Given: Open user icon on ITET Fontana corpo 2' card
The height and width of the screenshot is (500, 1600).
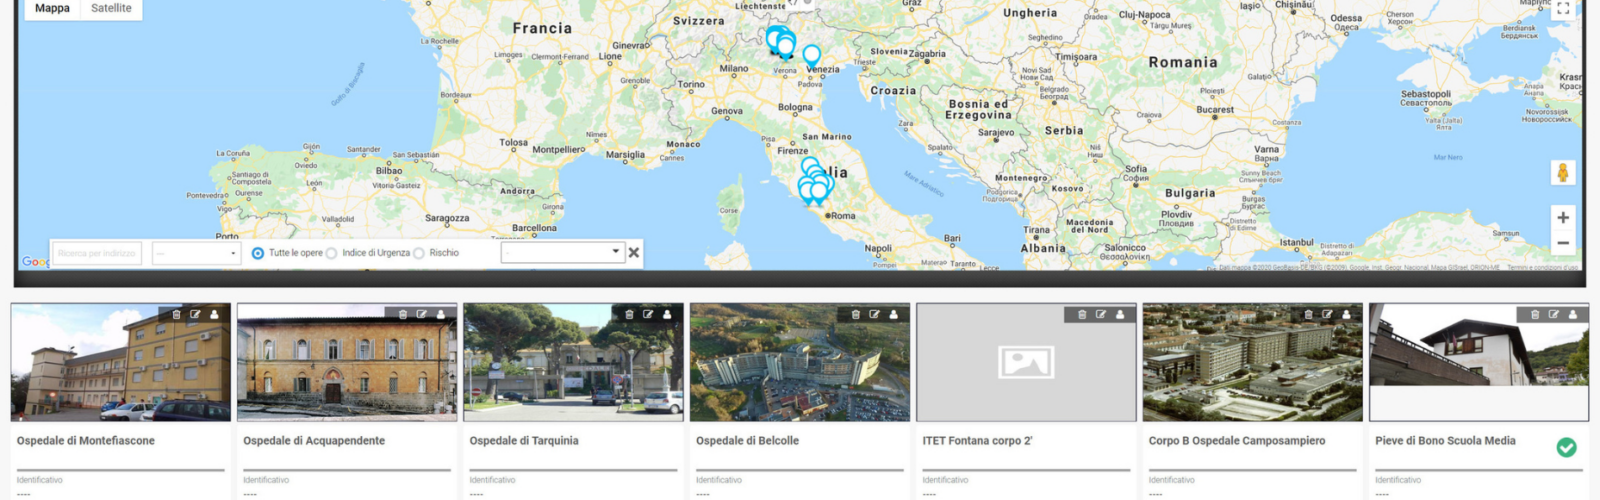Looking at the screenshot, I should (x=1120, y=314).
